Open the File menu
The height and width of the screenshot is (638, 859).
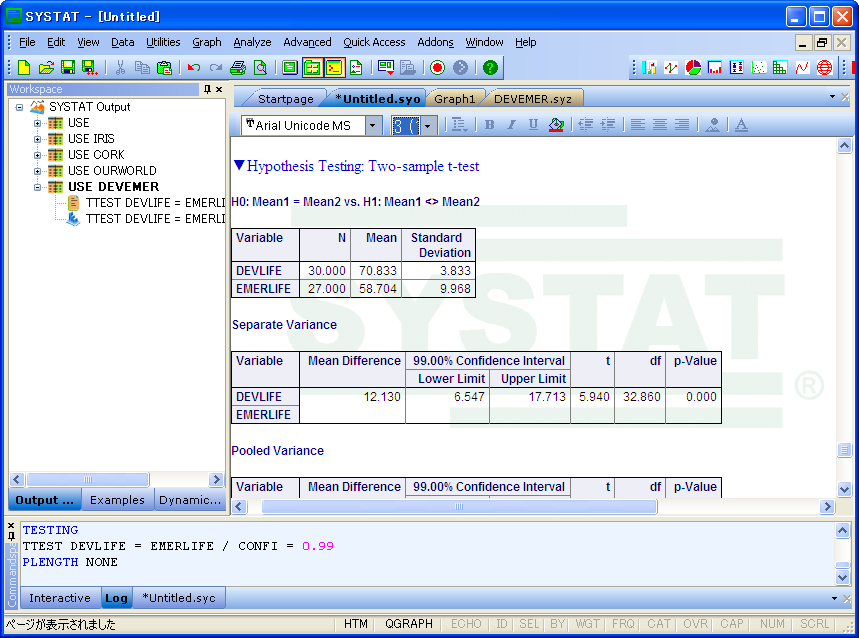[27, 42]
